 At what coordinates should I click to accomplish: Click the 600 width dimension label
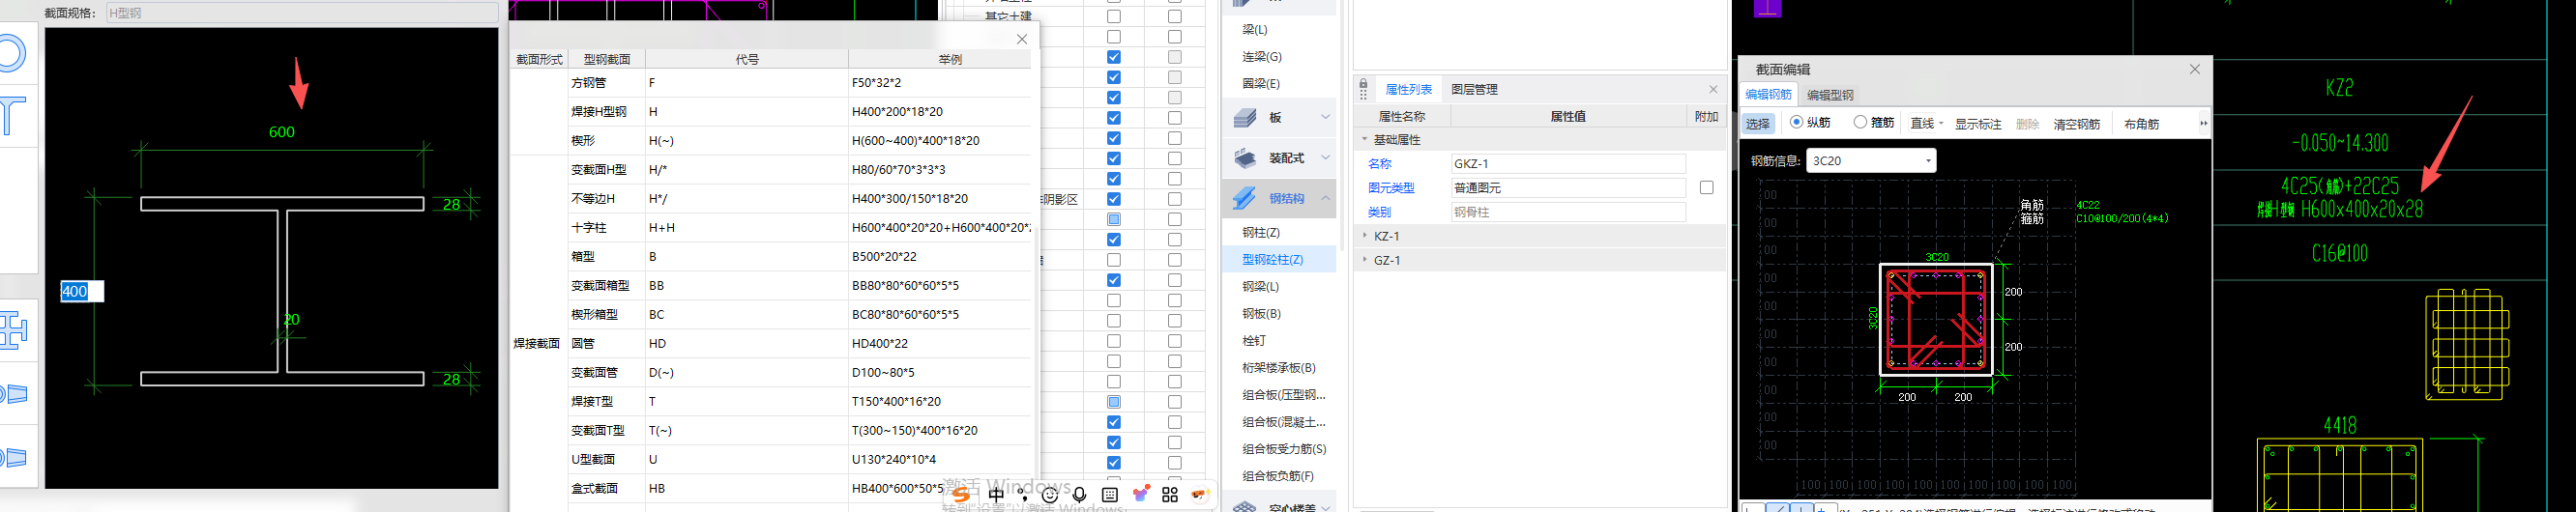(x=282, y=132)
